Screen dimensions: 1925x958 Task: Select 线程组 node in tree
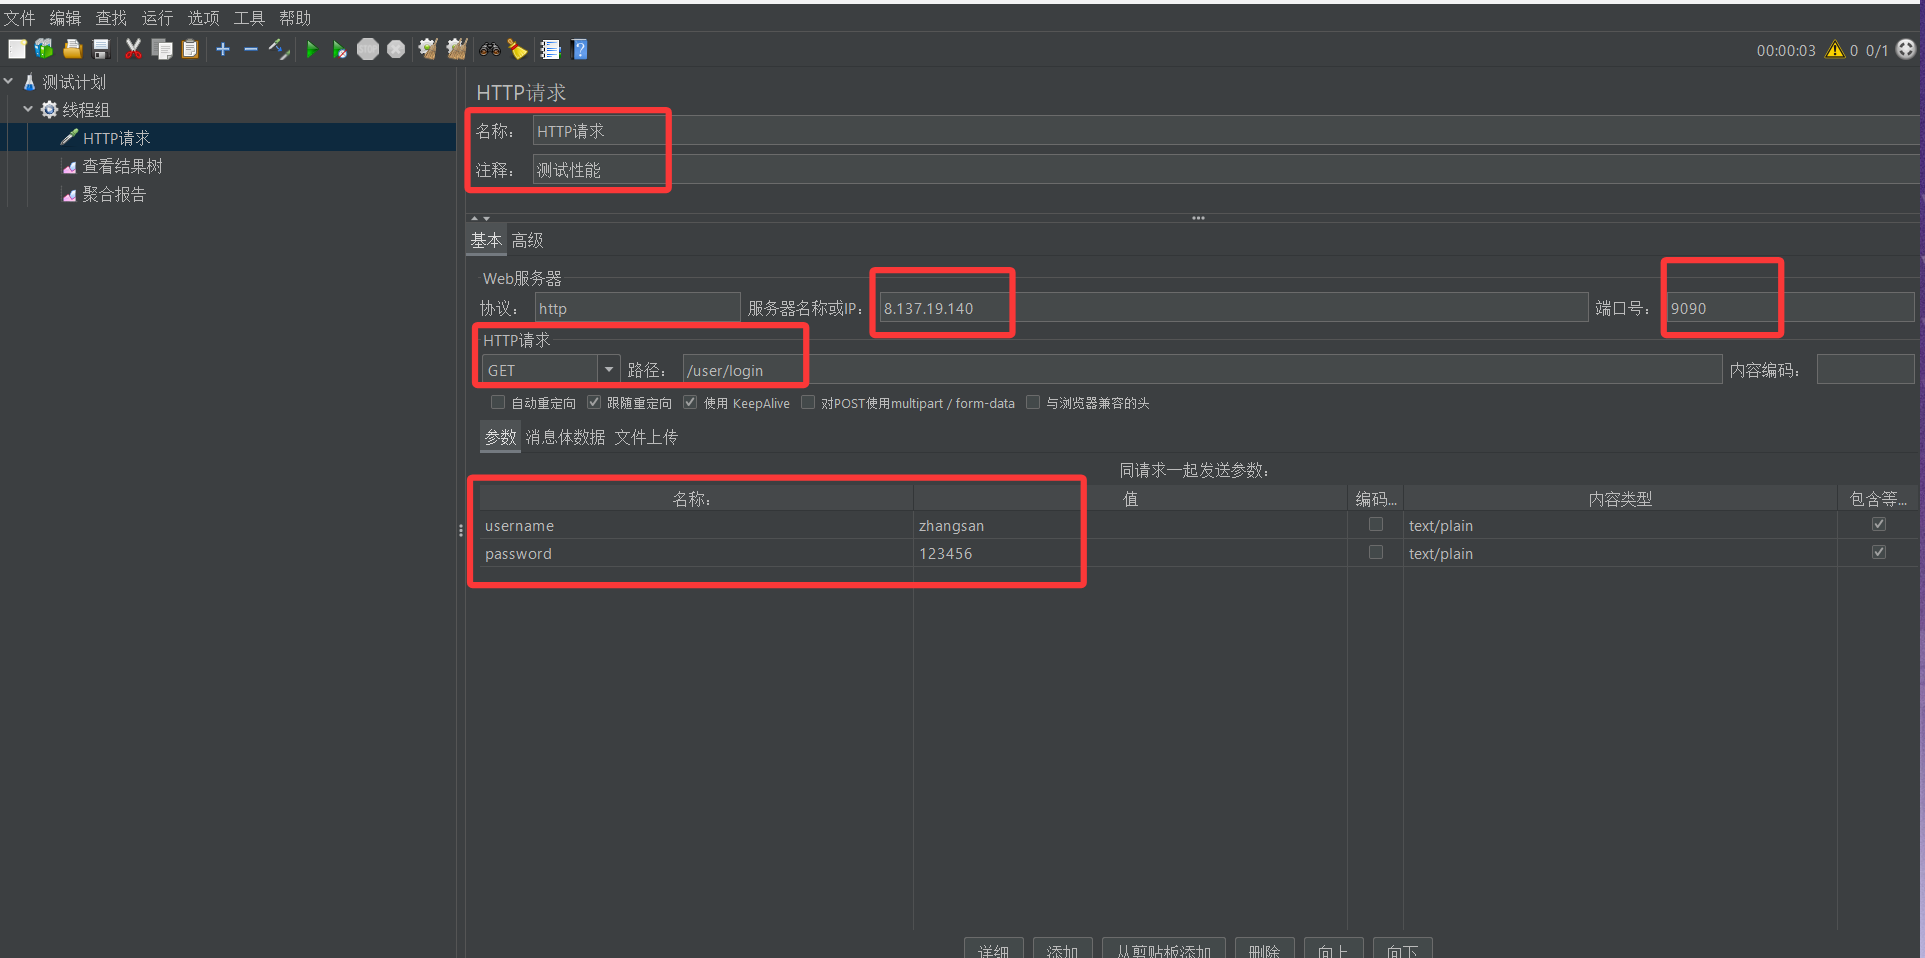[x=86, y=110]
